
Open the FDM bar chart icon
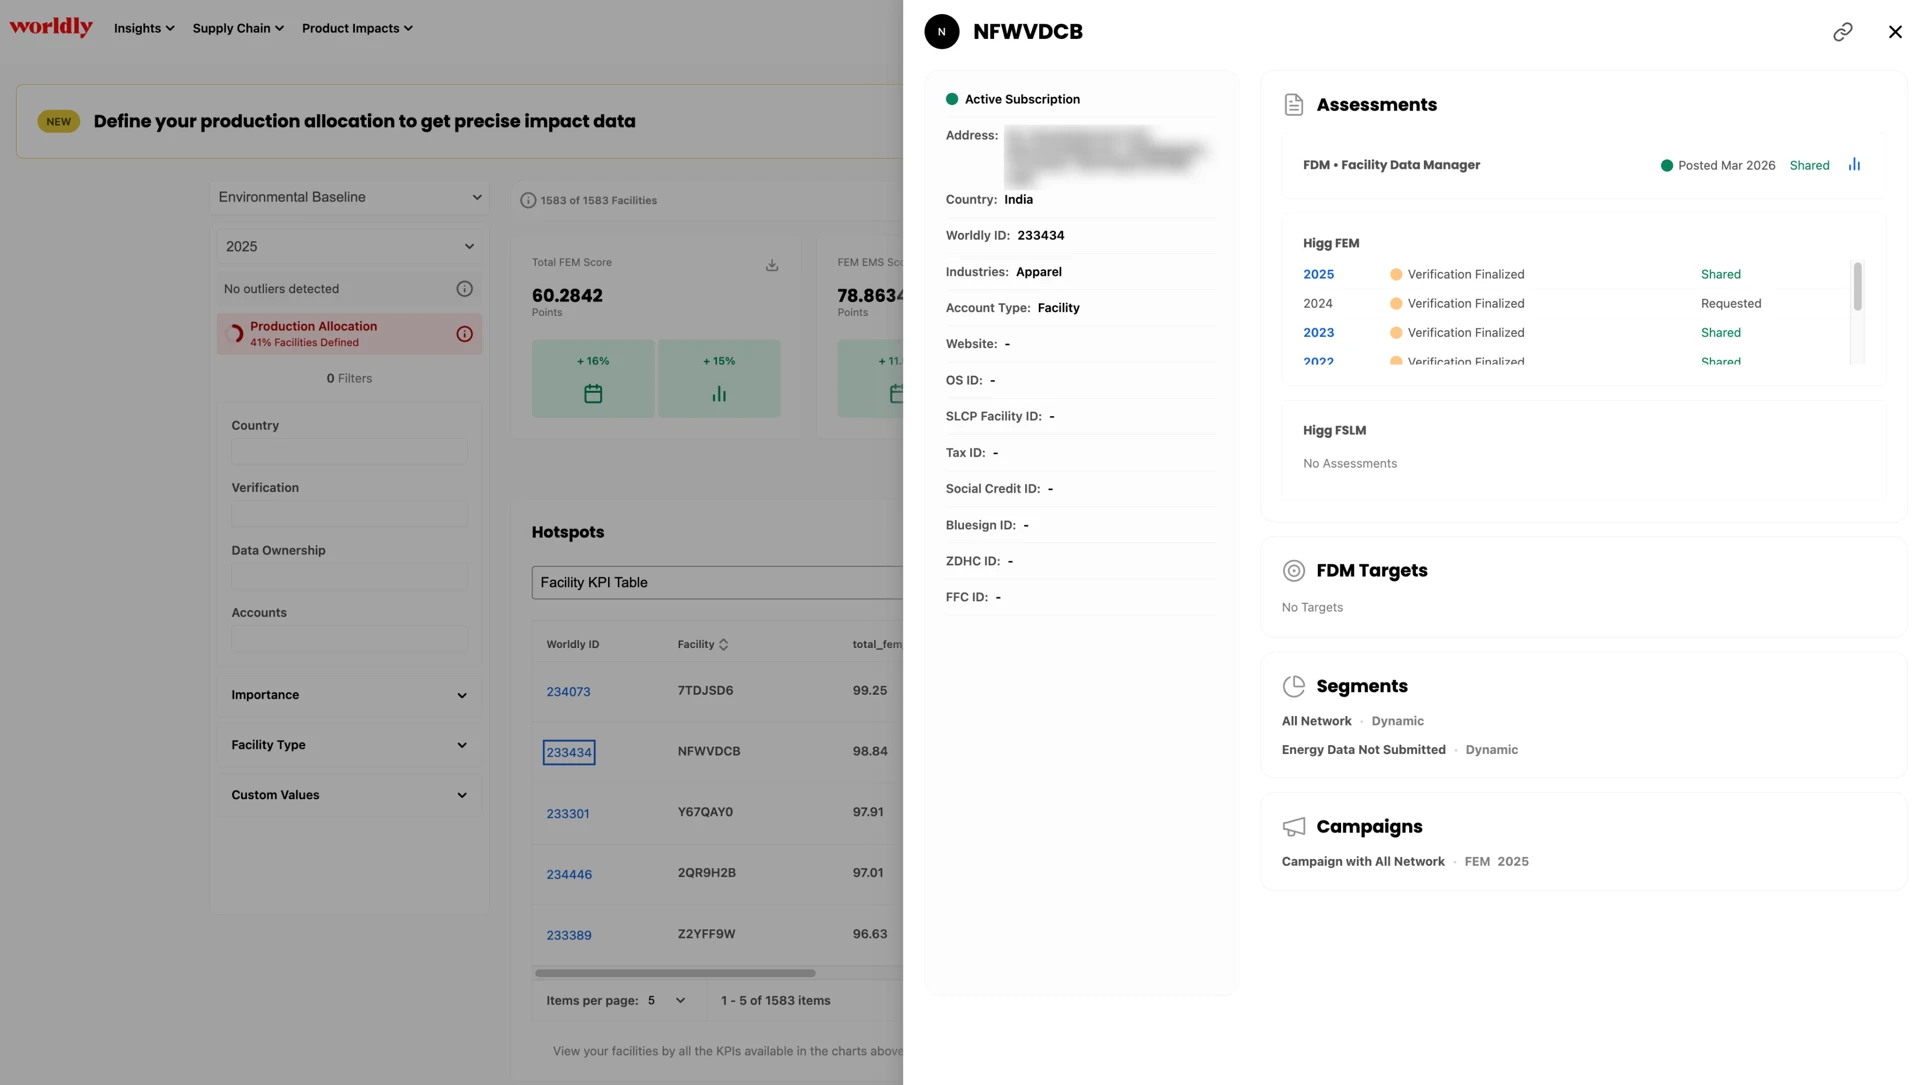tap(1854, 165)
